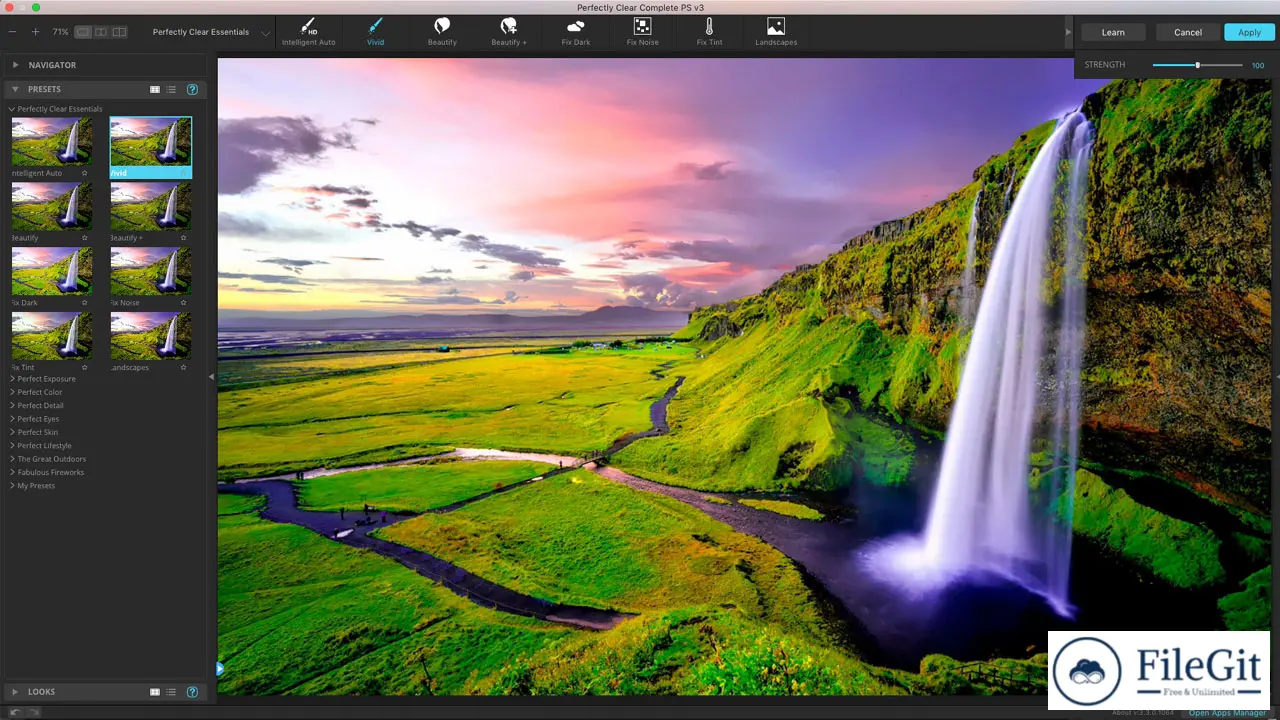The image size is (1280, 720).
Task: Select the Fix Tint preset thumbnail
Action: [x=52, y=336]
